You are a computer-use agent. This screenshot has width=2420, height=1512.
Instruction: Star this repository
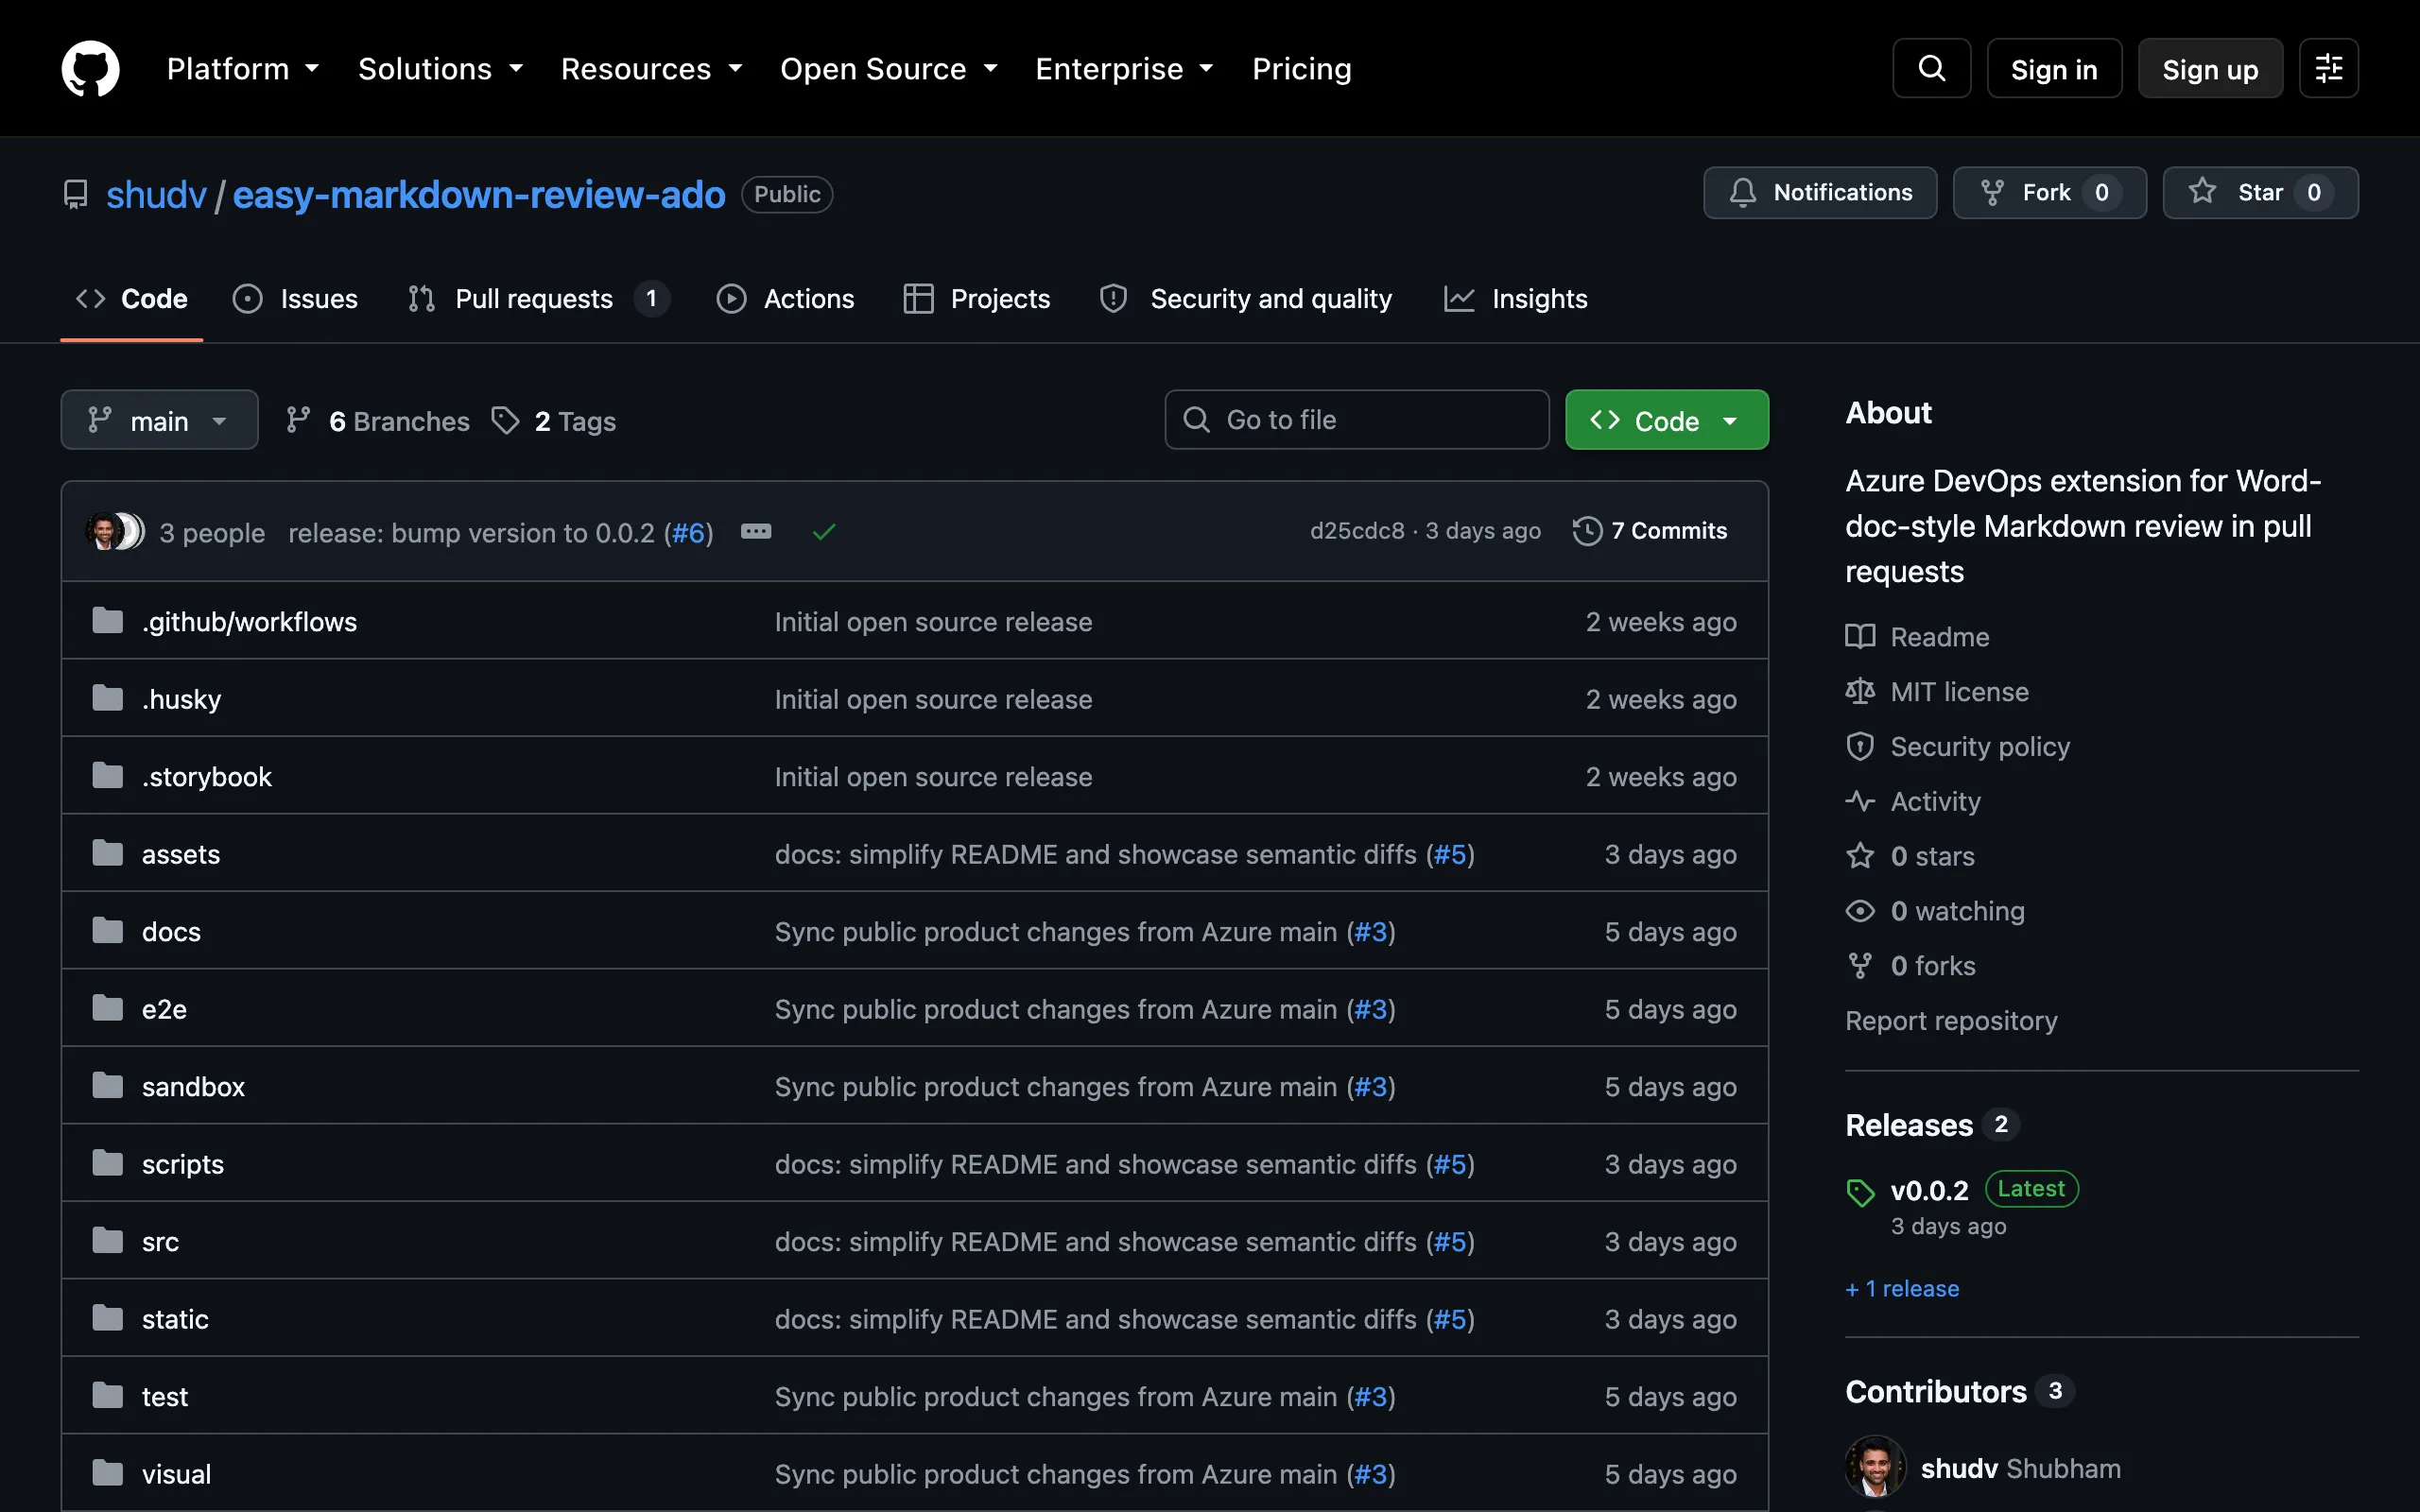point(2260,193)
